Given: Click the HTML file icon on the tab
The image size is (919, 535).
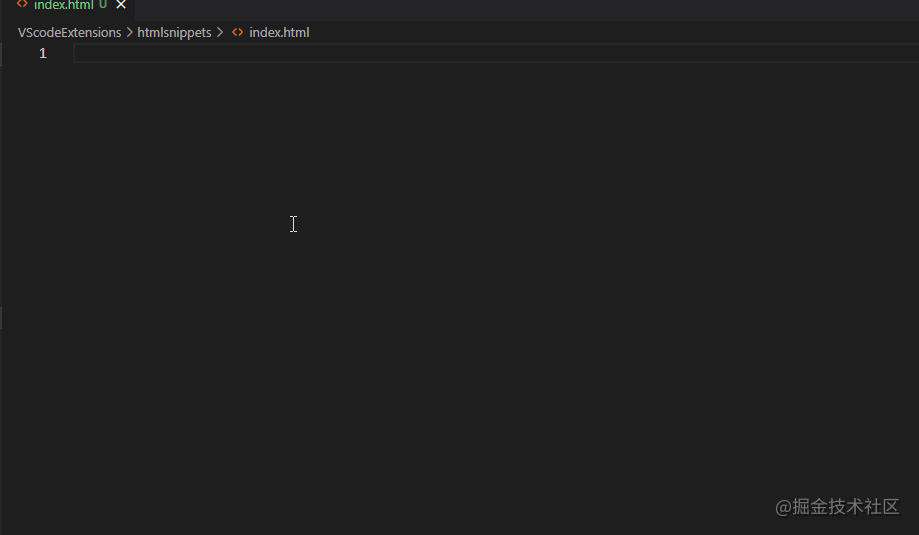Looking at the screenshot, I should point(22,4).
